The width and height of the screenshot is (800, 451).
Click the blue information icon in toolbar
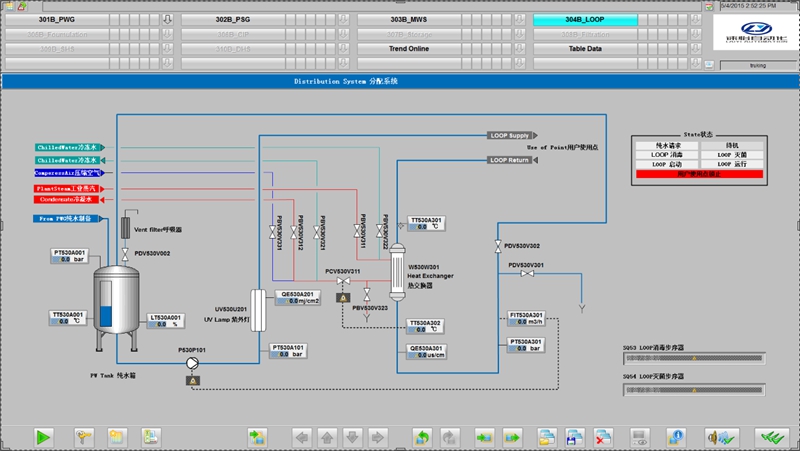coord(677,437)
